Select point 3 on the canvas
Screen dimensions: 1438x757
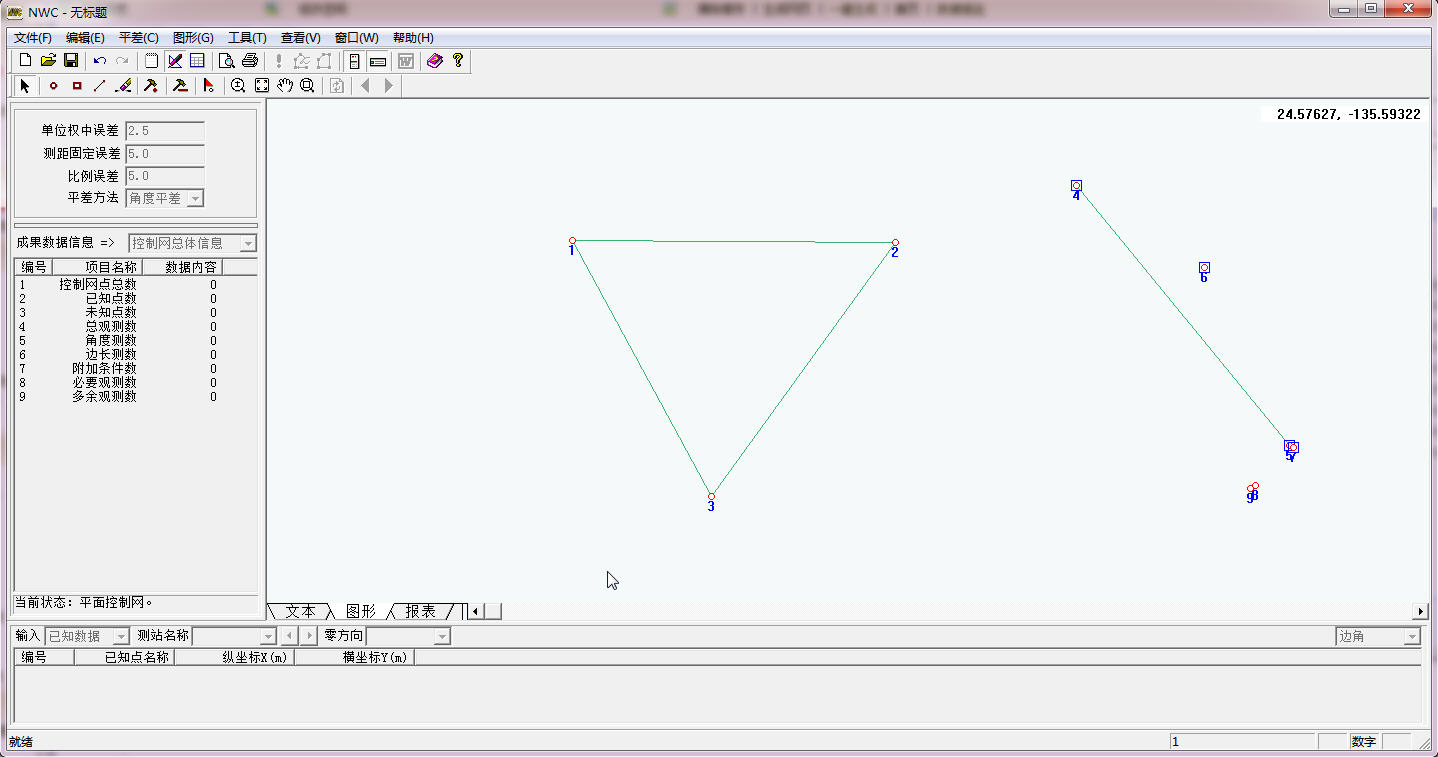pos(711,496)
